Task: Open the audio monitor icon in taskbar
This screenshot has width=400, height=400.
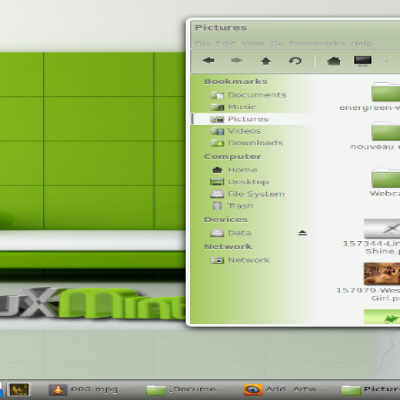Action: point(19,389)
